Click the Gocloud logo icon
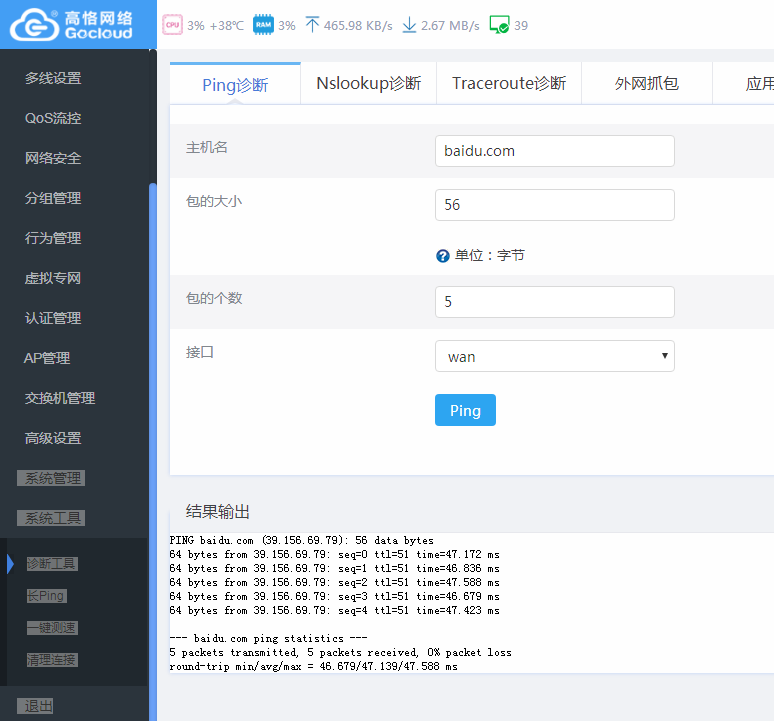Image resolution: width=774 pixels, height=721 pixels. pyautogui.click(x=34, y=25)
